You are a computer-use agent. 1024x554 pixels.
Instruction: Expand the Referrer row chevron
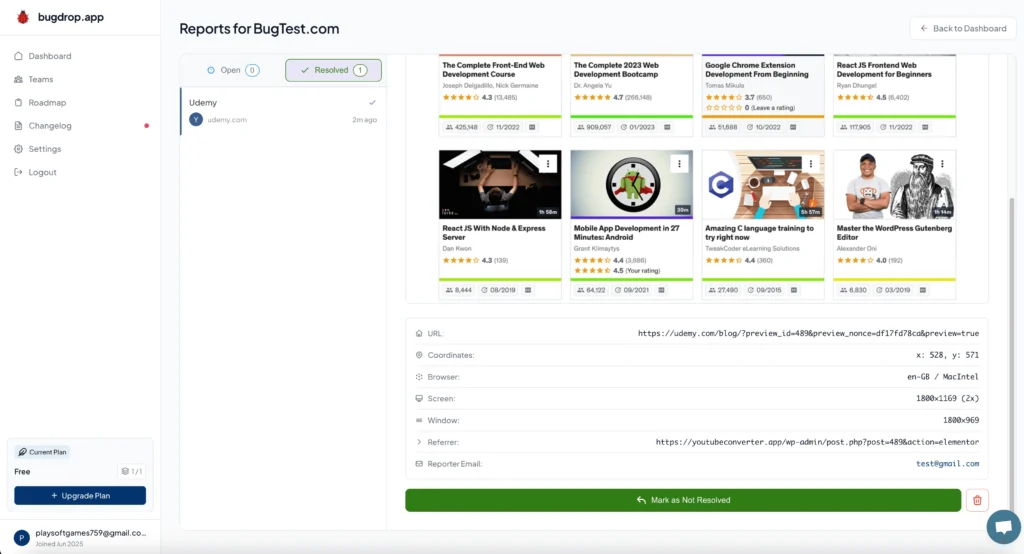(x=419, y=442)
